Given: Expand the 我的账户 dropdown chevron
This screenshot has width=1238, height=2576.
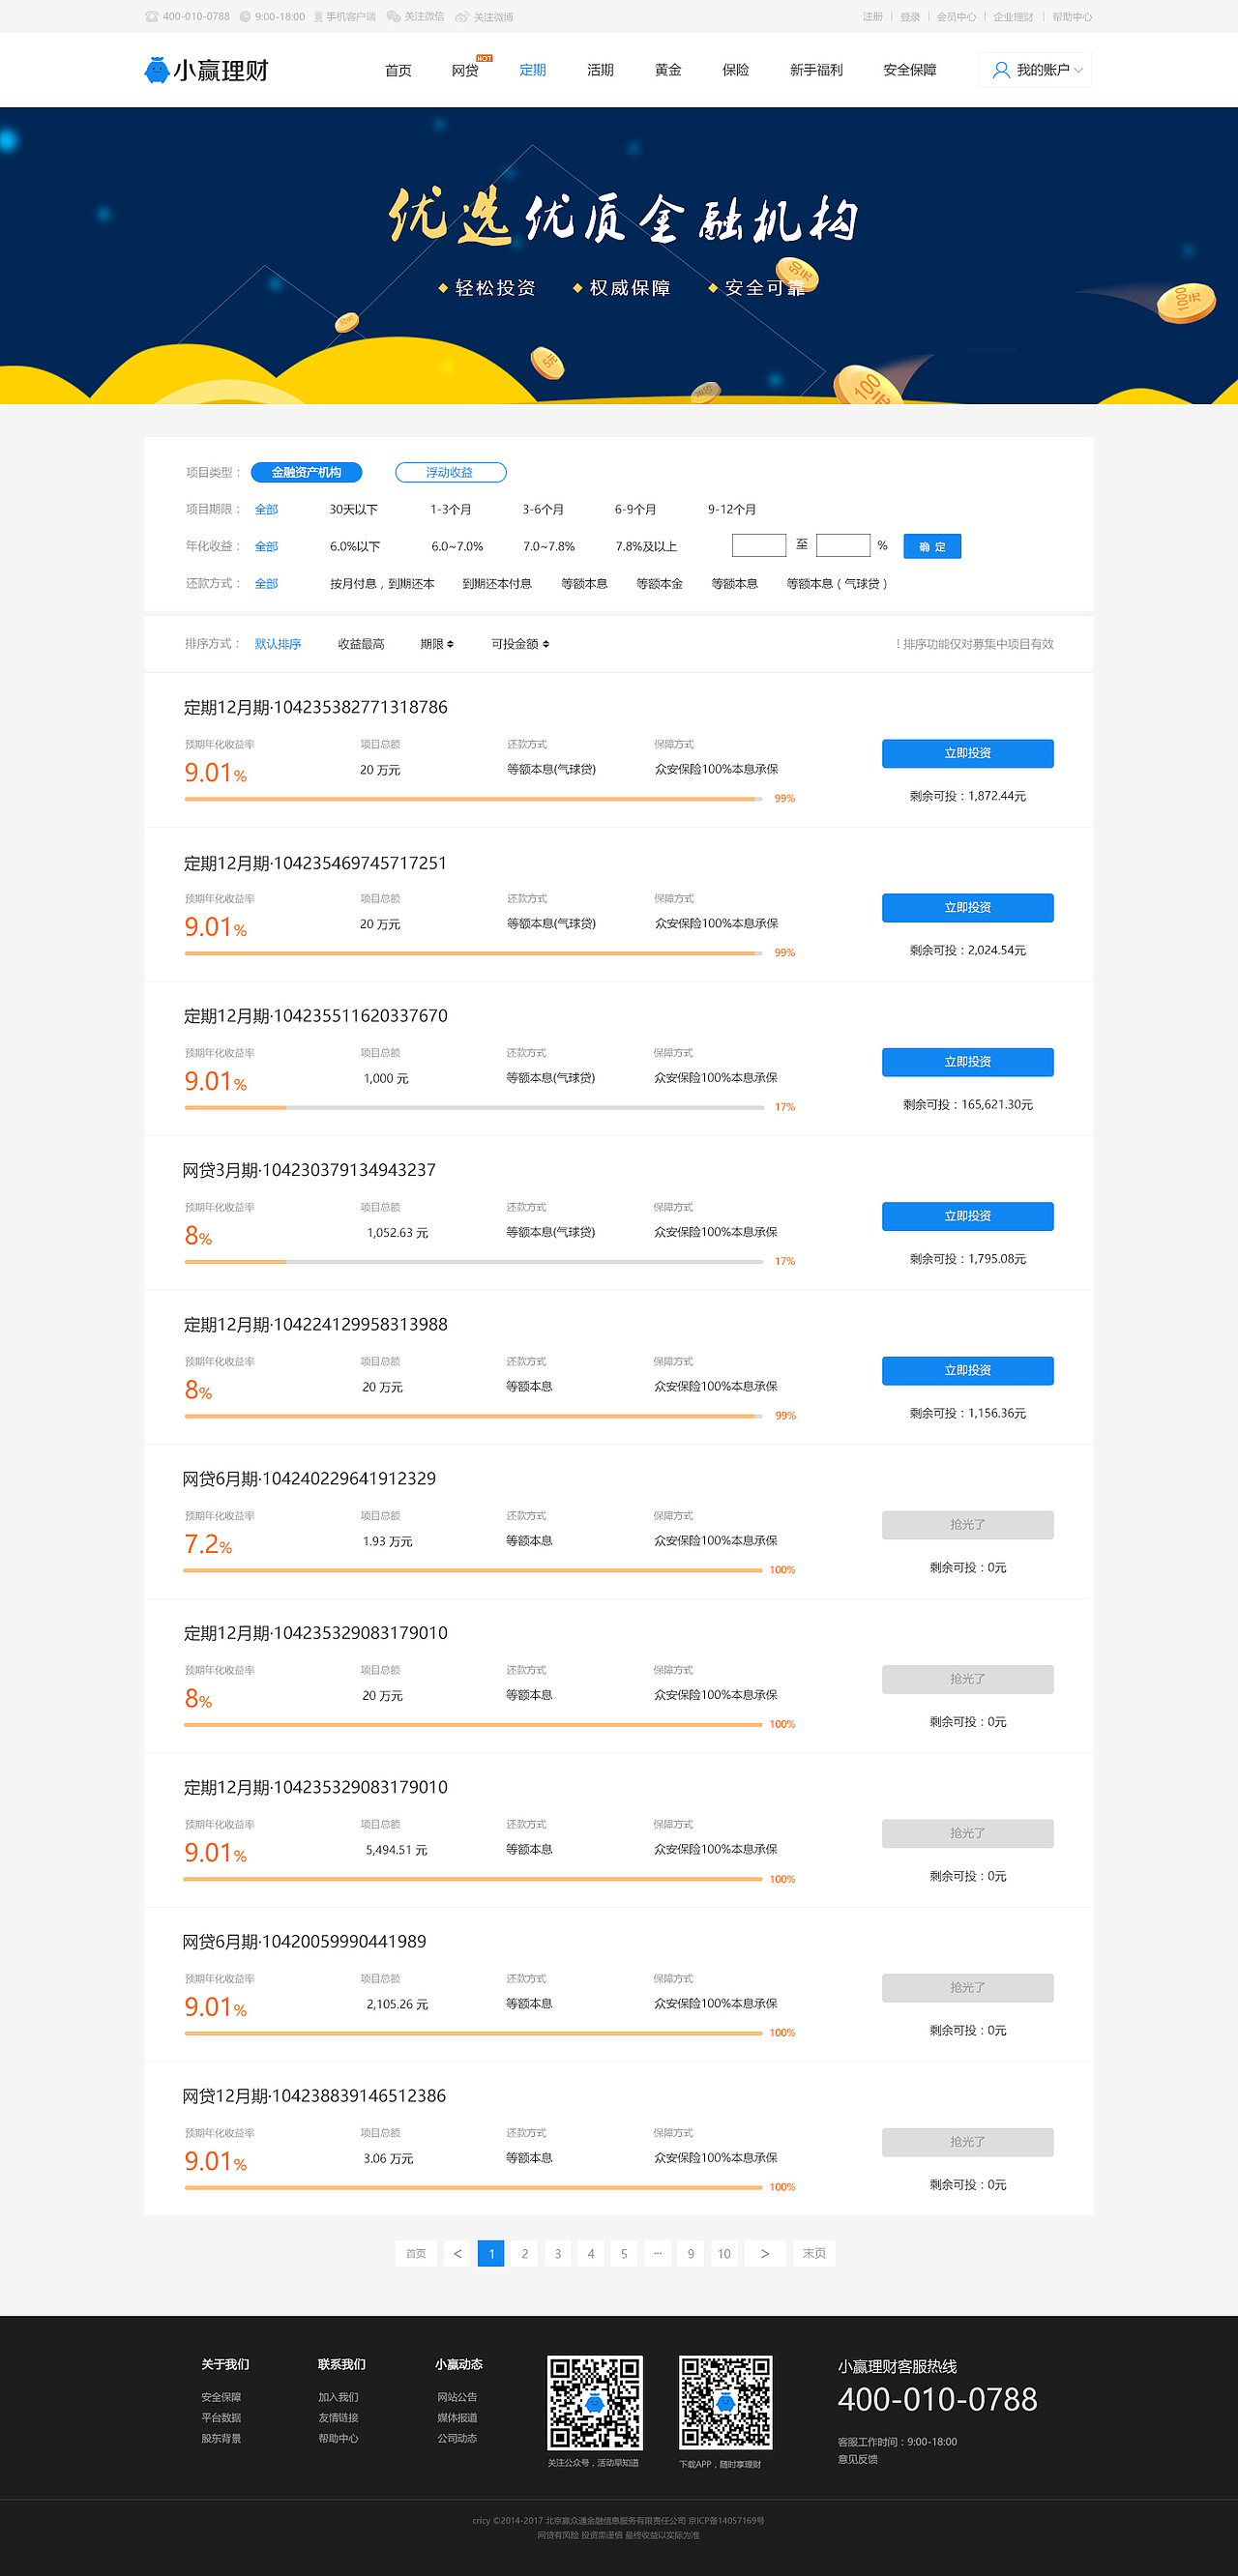Looking at the screenshot, I should click(1079, 70).
